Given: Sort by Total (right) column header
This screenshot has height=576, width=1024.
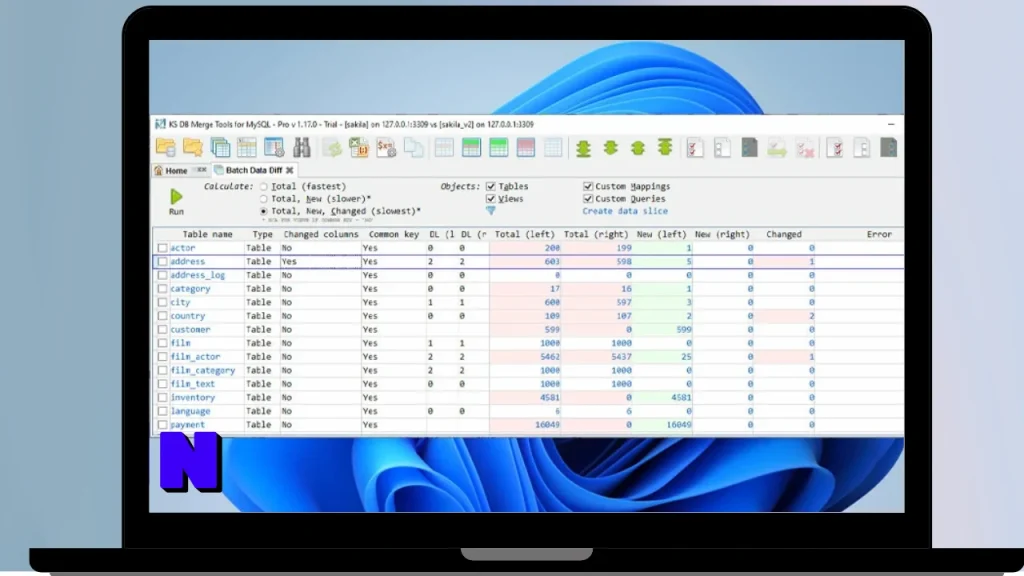Looking at the screenshot, I should pyautogui.click(x=596, y=234).
